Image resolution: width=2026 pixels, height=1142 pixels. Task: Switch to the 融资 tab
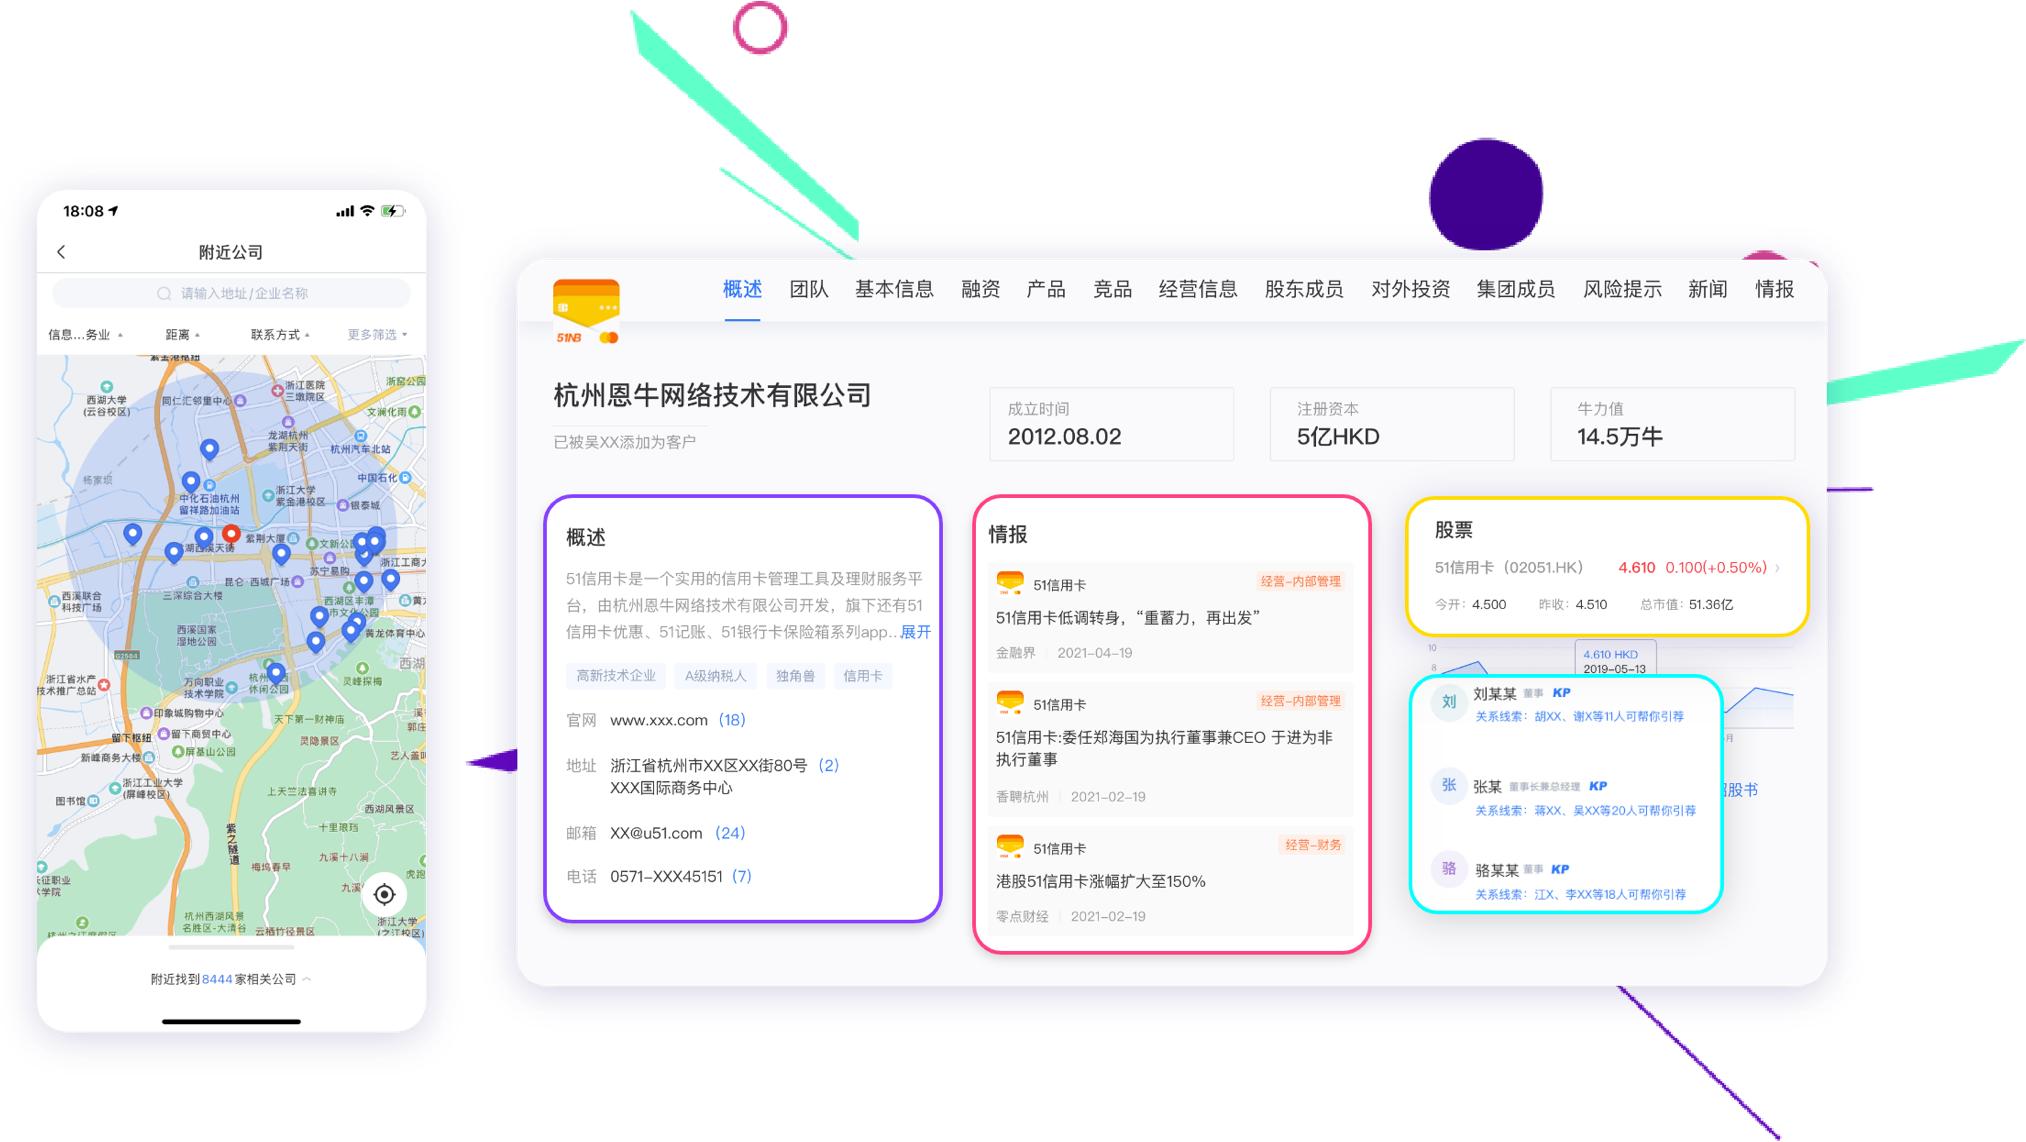point(980,289)
